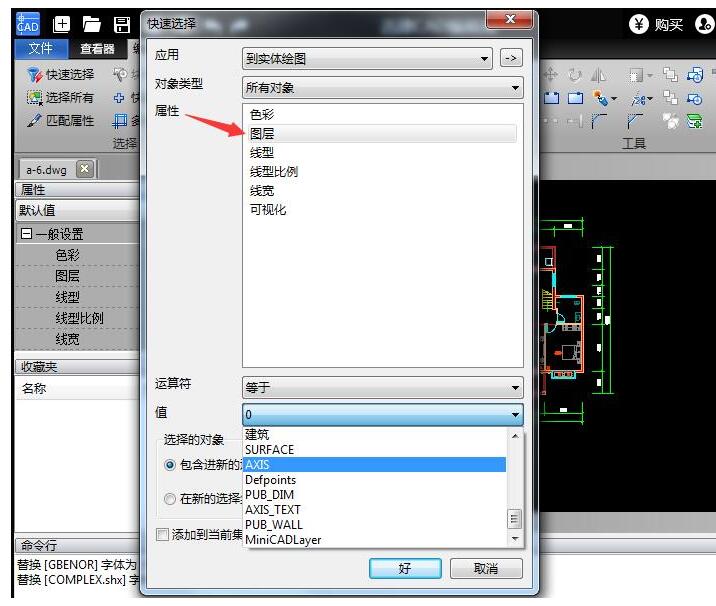Click the 选择所有 select-all icon
This screenshot has width=716, height=606.
34,97
